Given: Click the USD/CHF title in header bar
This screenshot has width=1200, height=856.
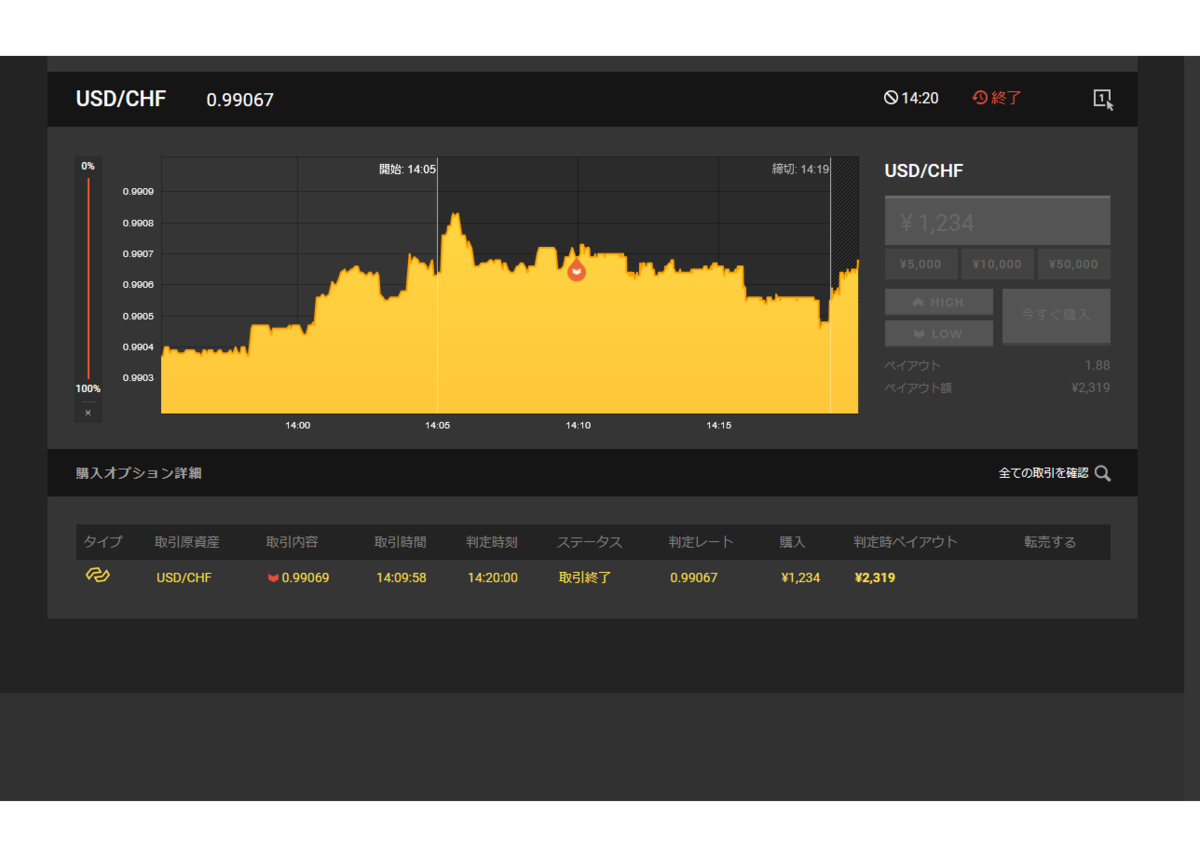Looking at the screenshot, I should point(121,99).
